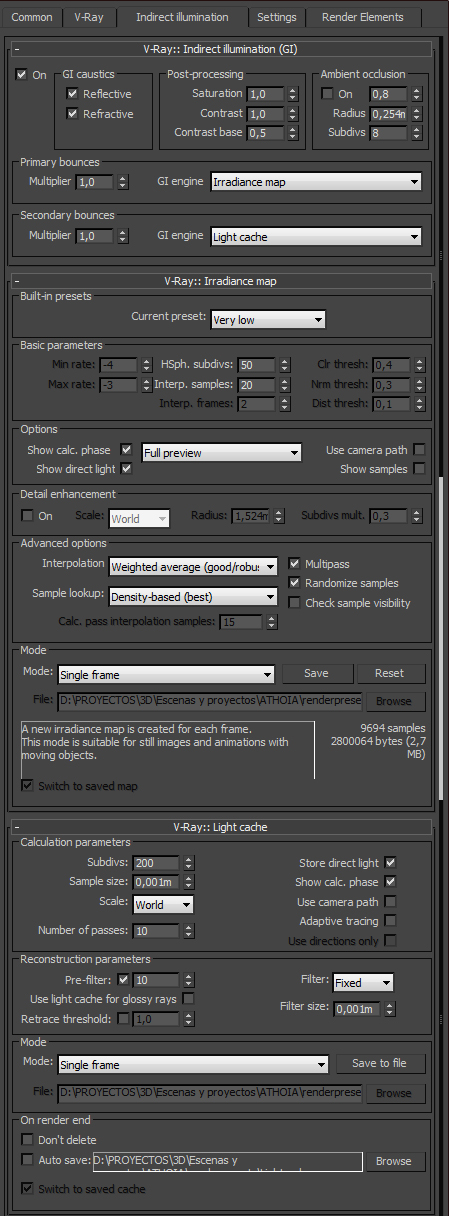Browse for Auto save file path
Viewport: 449px width, 1216px height.
(394, 1161)
